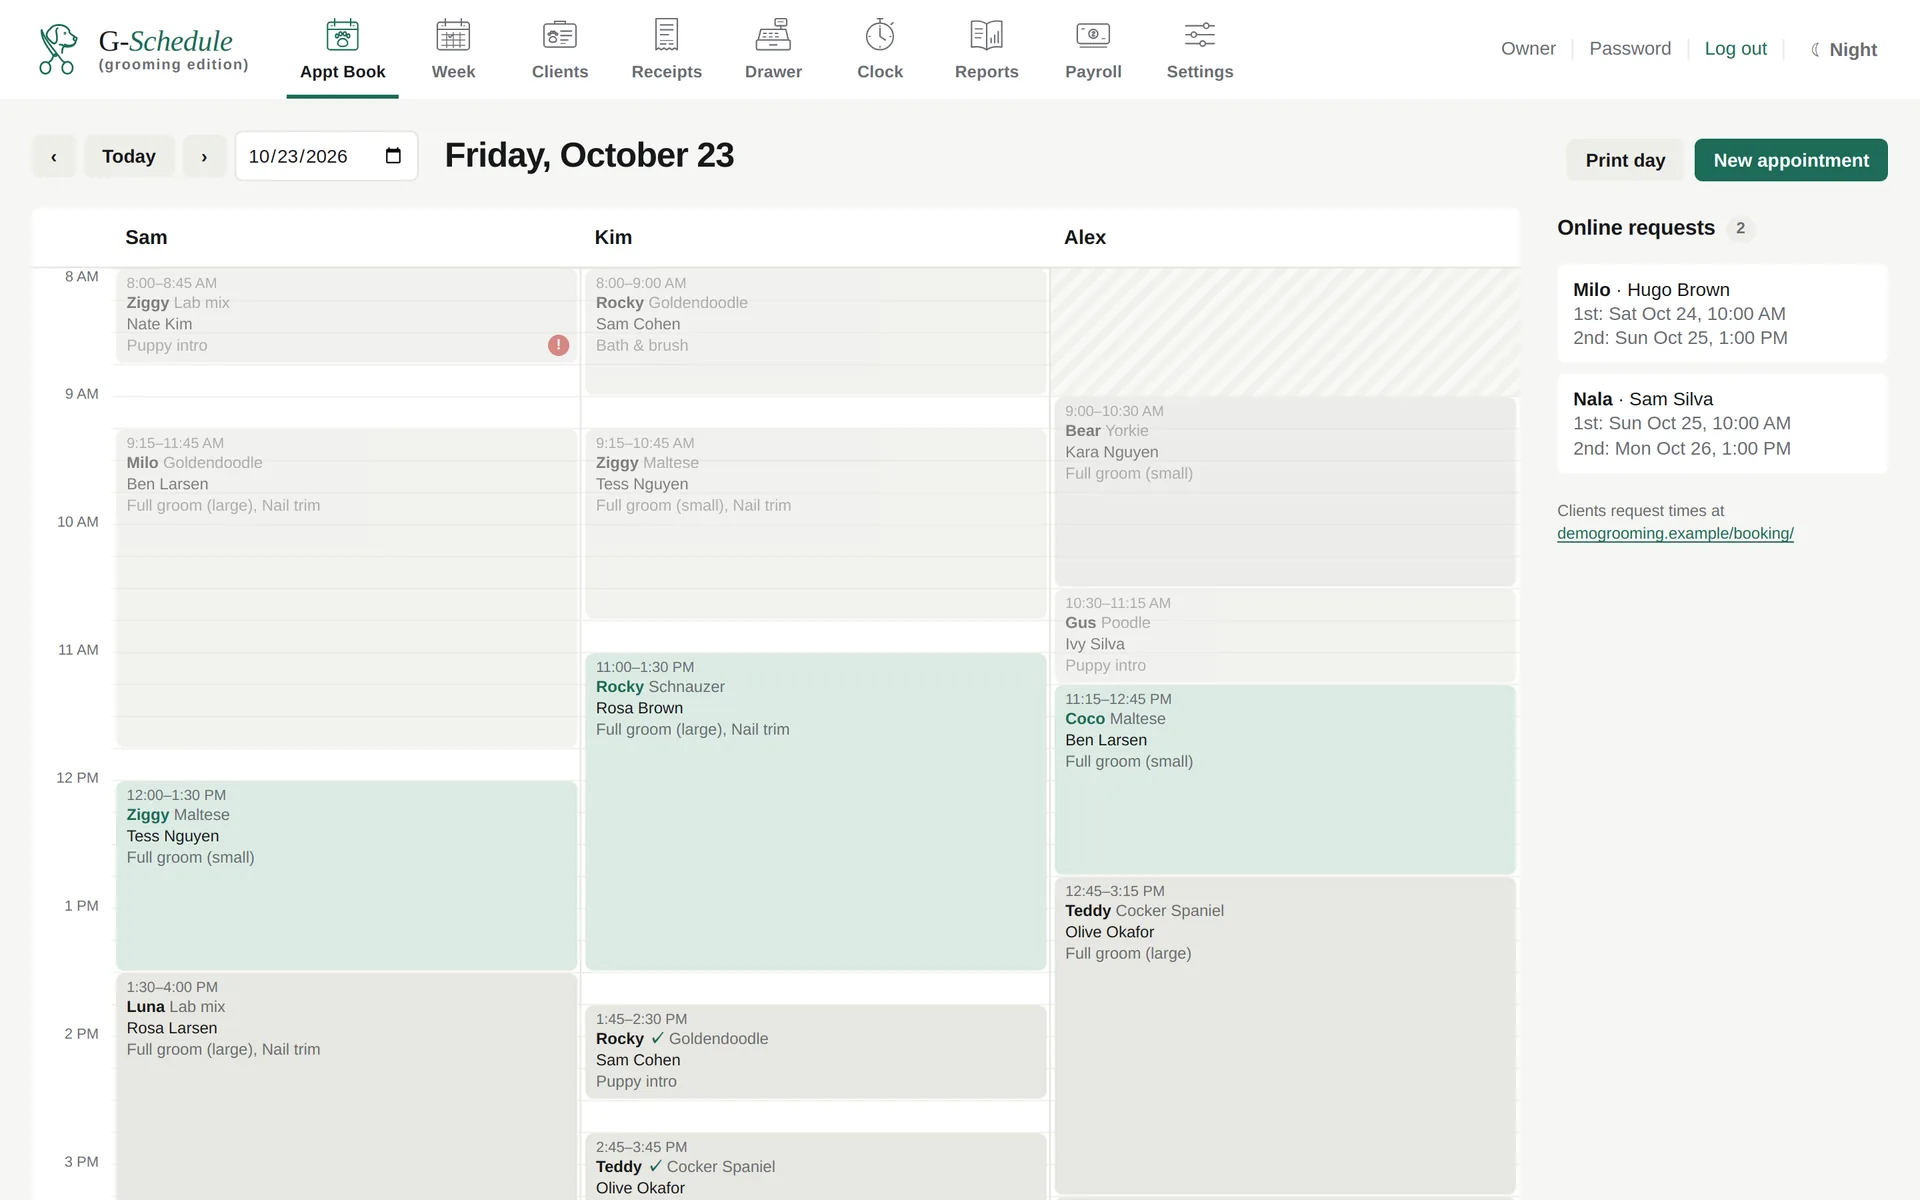
Task: Open Ziggy Maltese 12:00–1:30 PM appointment
Action: (346, 875)
